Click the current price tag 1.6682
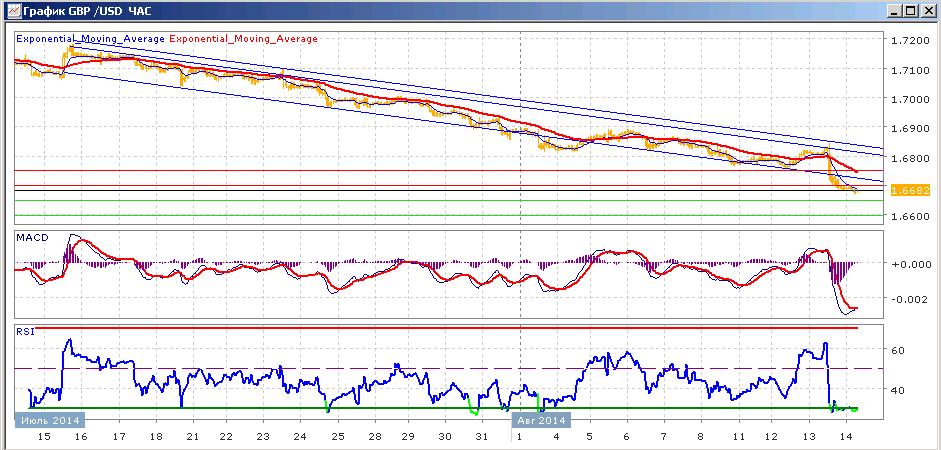The image size is (941, 450). 910,191
